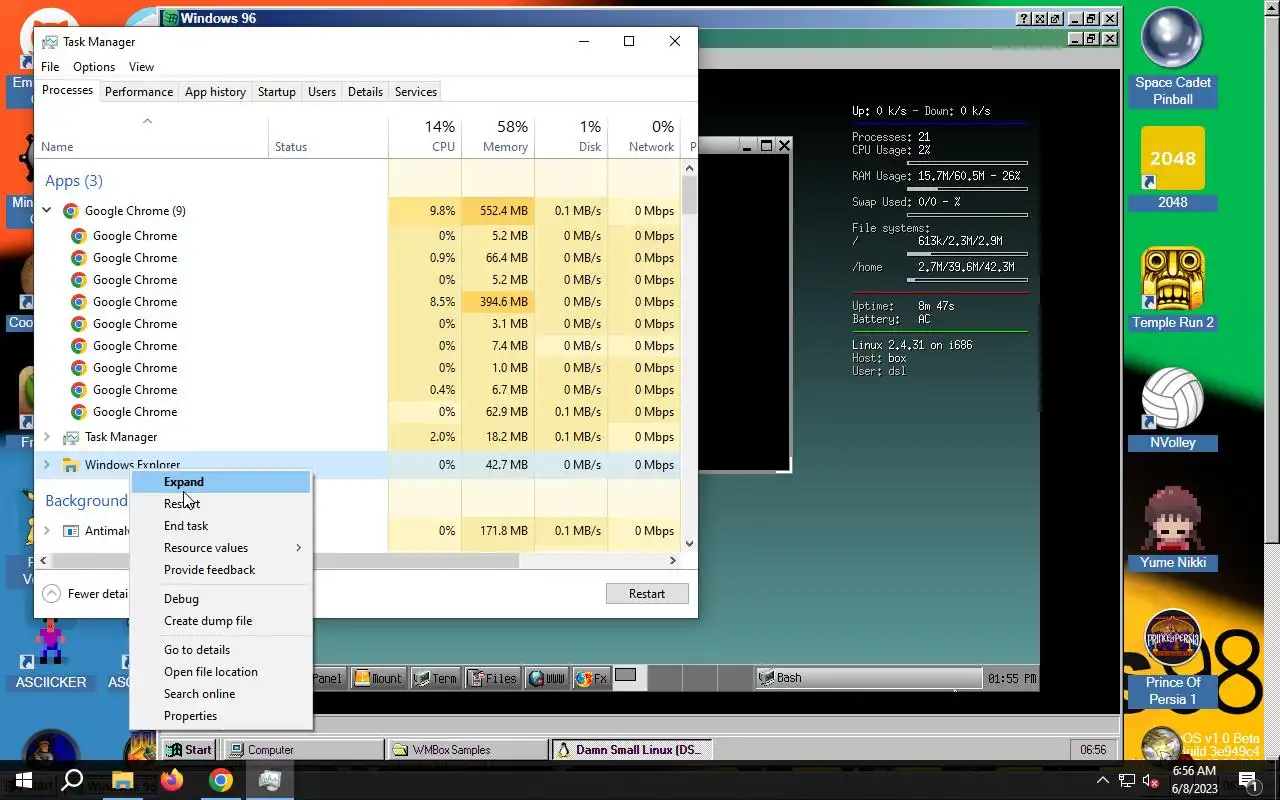The height and width of the screenshot is (800, 1280).
Task: Click the sort arrow above Name column
Action: (x=147, y=121)
